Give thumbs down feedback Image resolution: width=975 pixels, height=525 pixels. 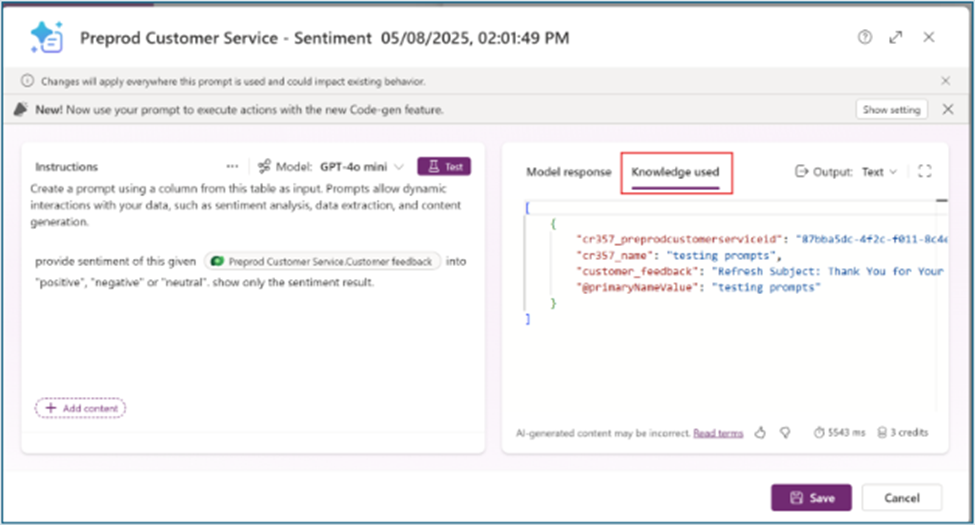tap(785, 432)
